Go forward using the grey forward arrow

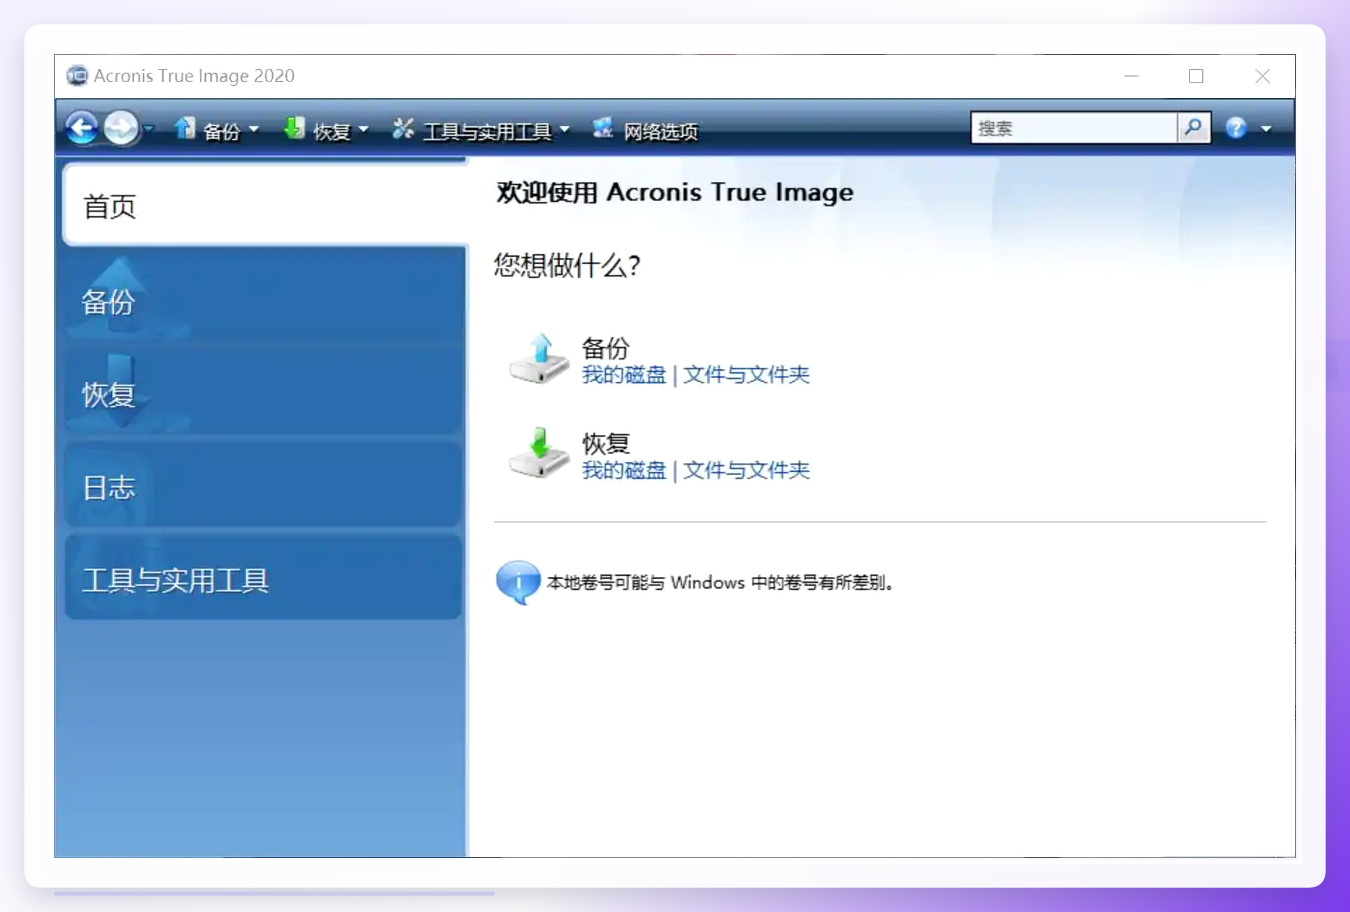[x=121, y=128]
